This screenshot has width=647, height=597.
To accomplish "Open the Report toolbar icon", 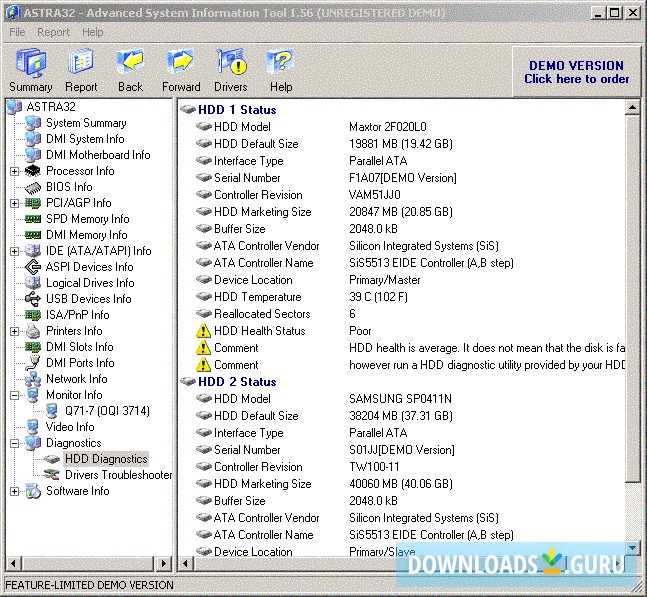I will [x=82, y=69].
